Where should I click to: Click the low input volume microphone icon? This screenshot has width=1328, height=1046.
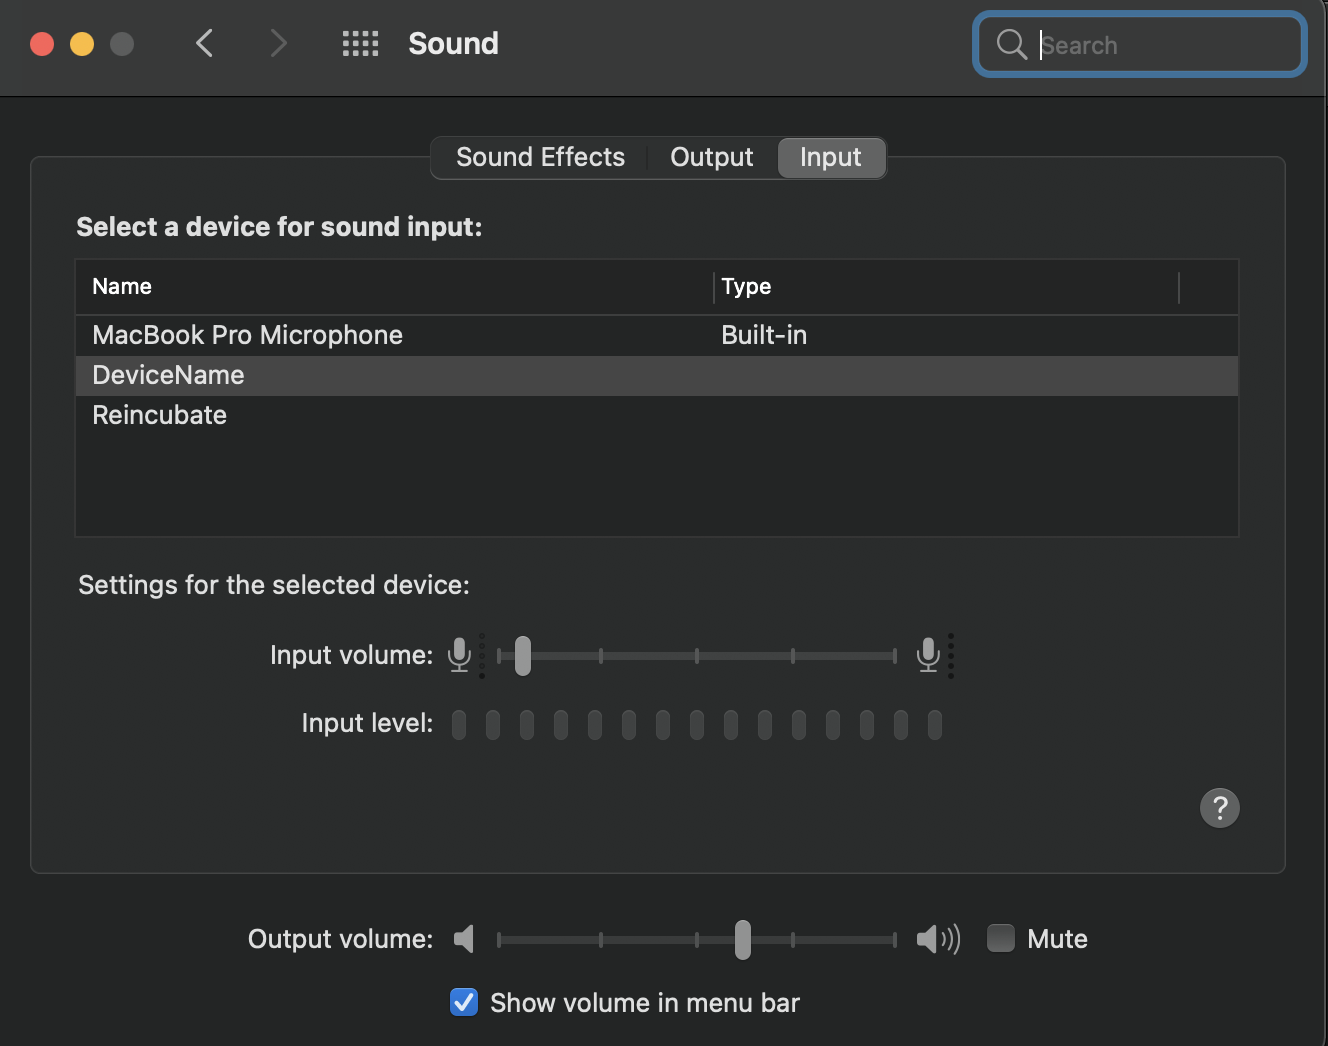tap(460, 655)
